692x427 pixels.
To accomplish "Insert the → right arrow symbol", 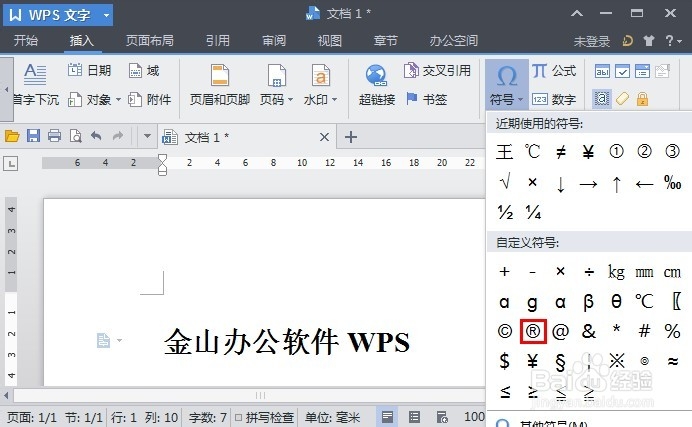I will pos(588,184).
